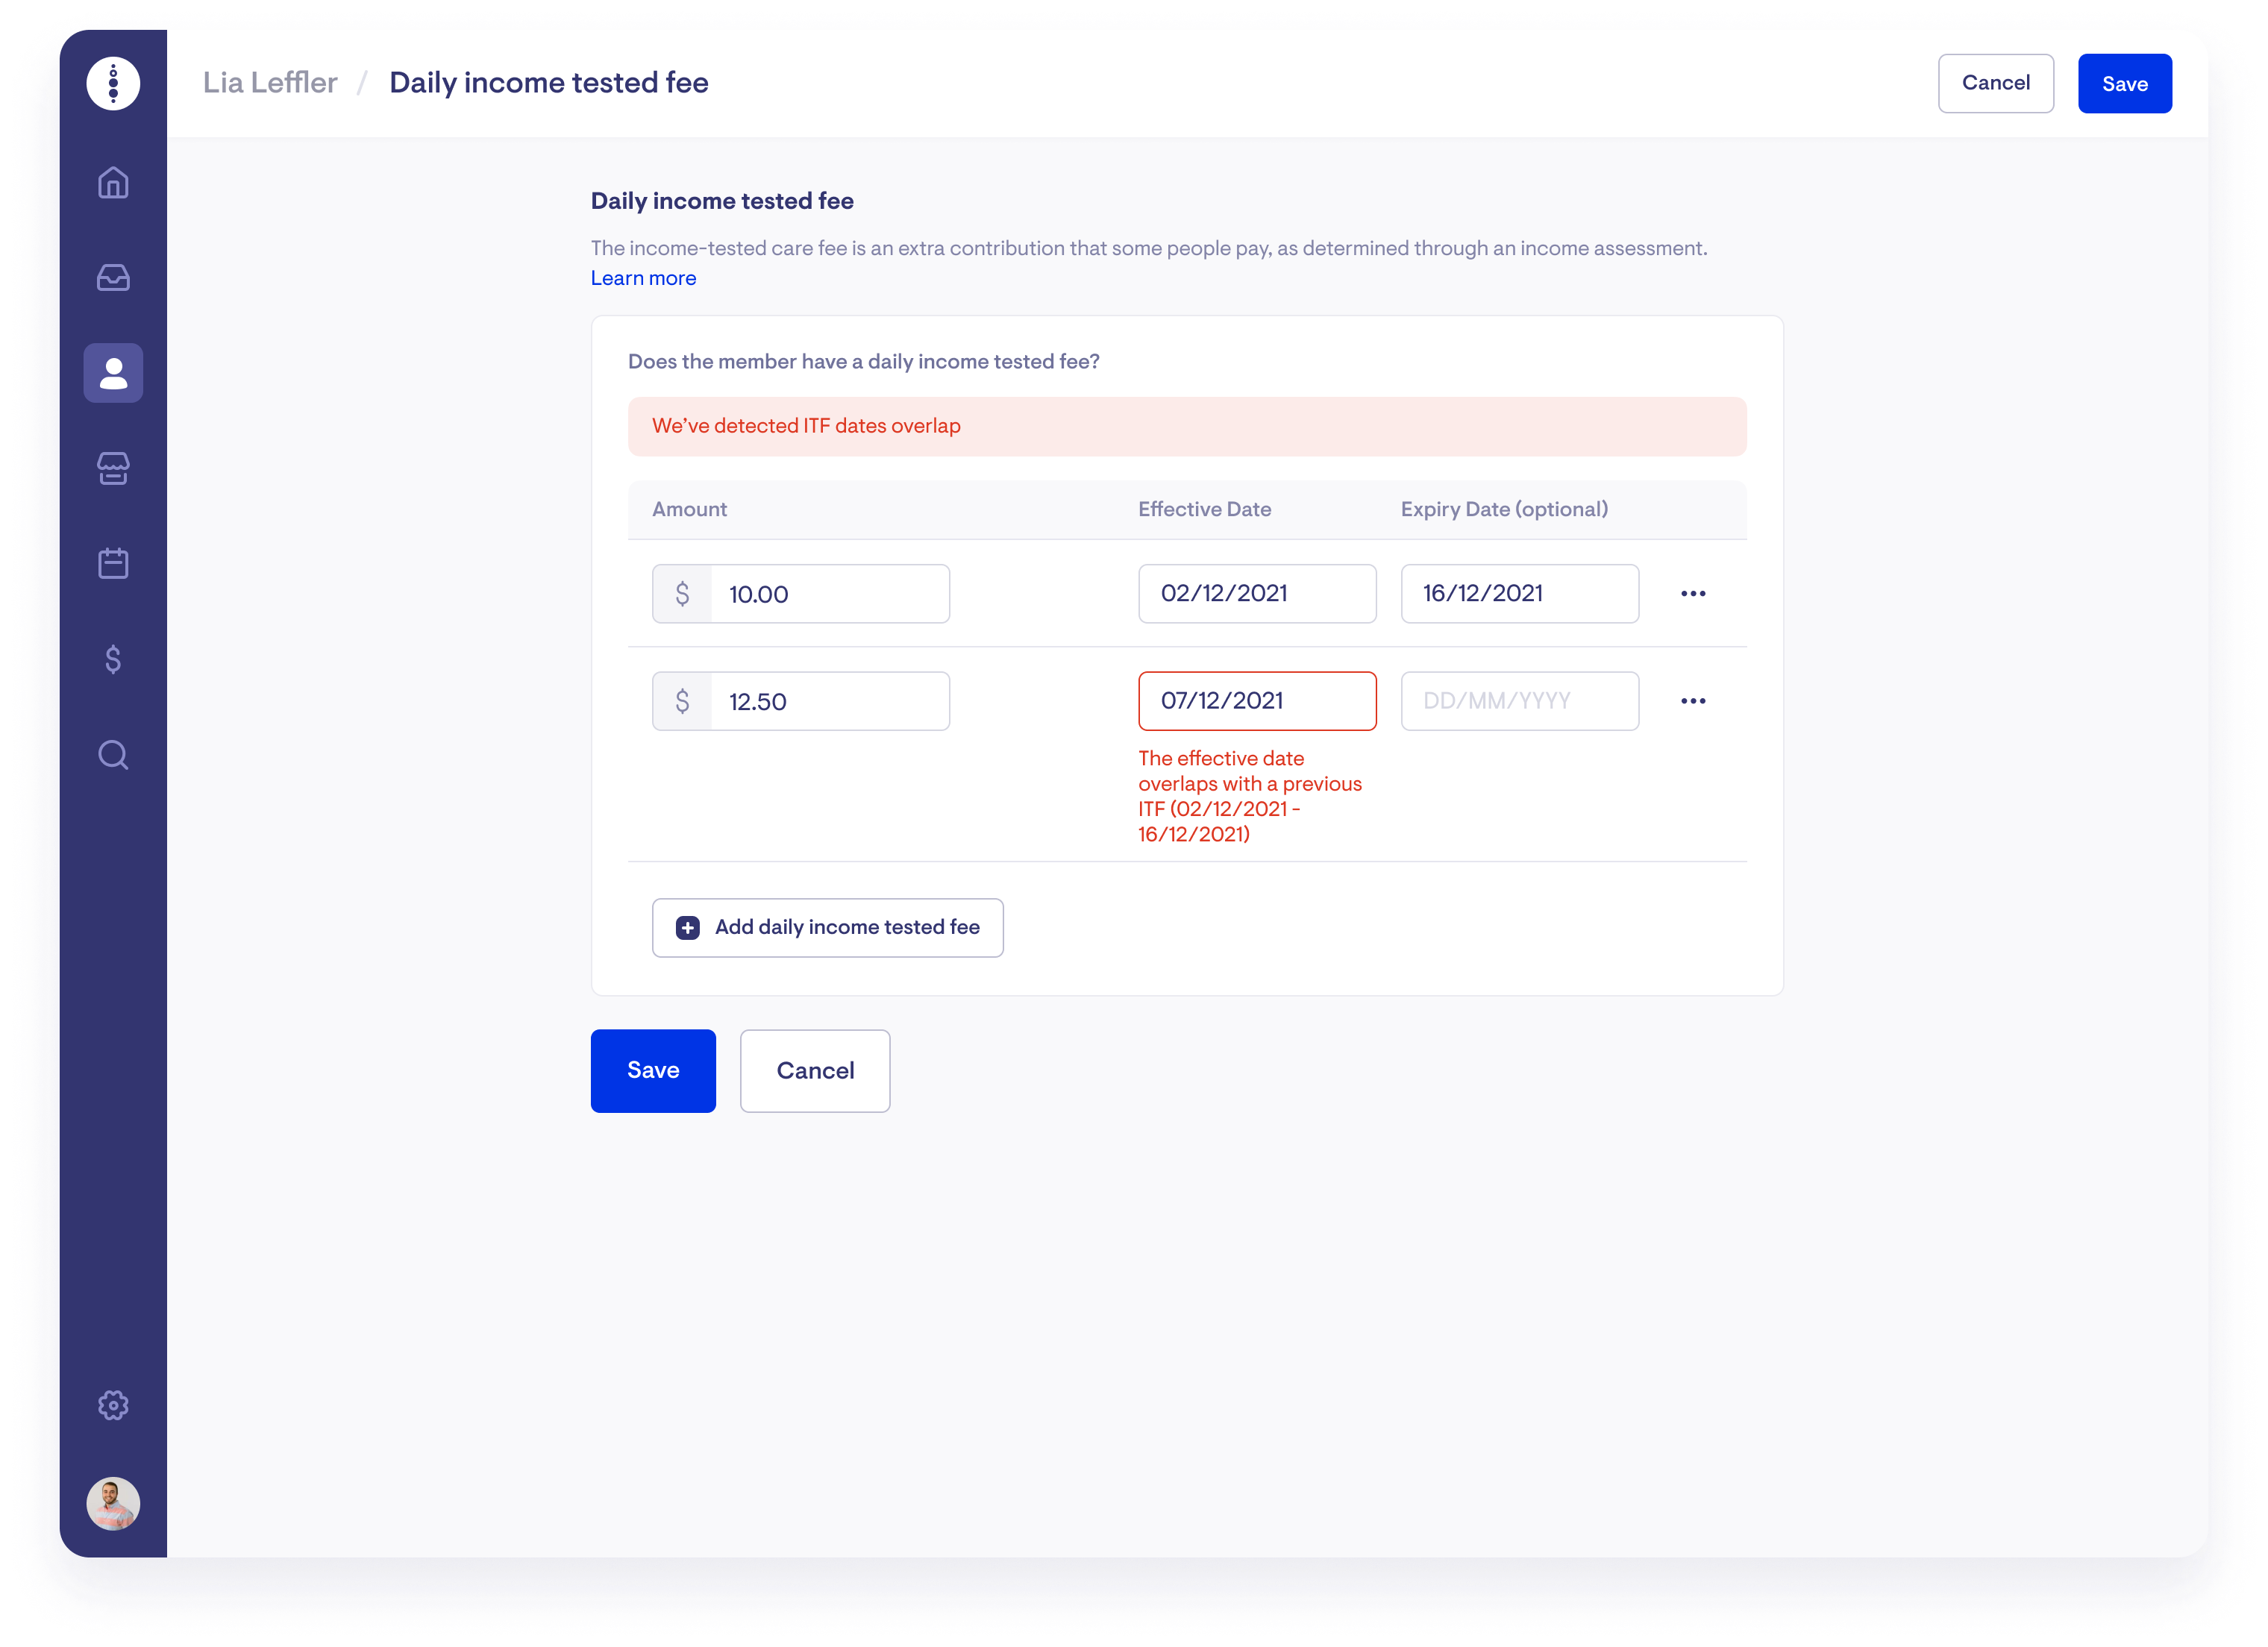Edit the invalid effective date 07/12/2021
2268x1647 pixels.
pyautogui.click(x=1257, y=701)
